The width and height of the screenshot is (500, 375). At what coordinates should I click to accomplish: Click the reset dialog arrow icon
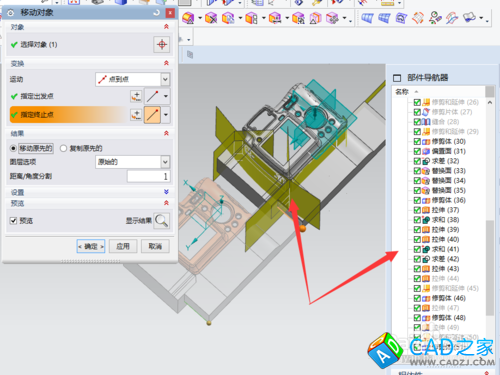(157, 13)
